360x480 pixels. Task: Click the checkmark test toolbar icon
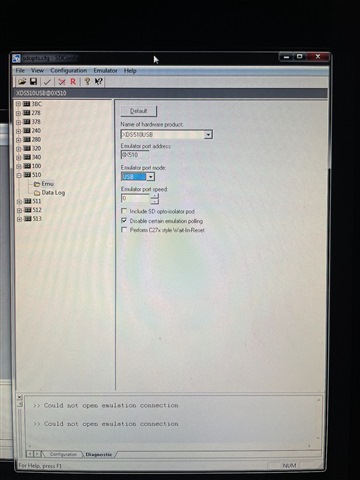coord(47,82)
